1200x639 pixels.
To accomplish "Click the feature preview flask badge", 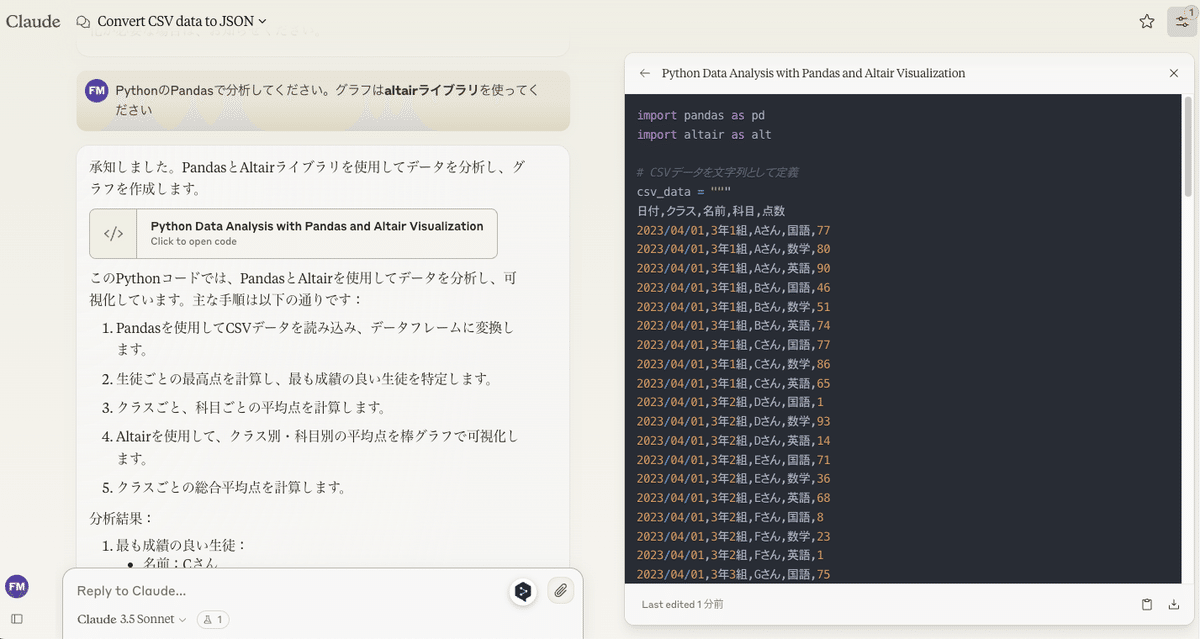I will 213,620.
